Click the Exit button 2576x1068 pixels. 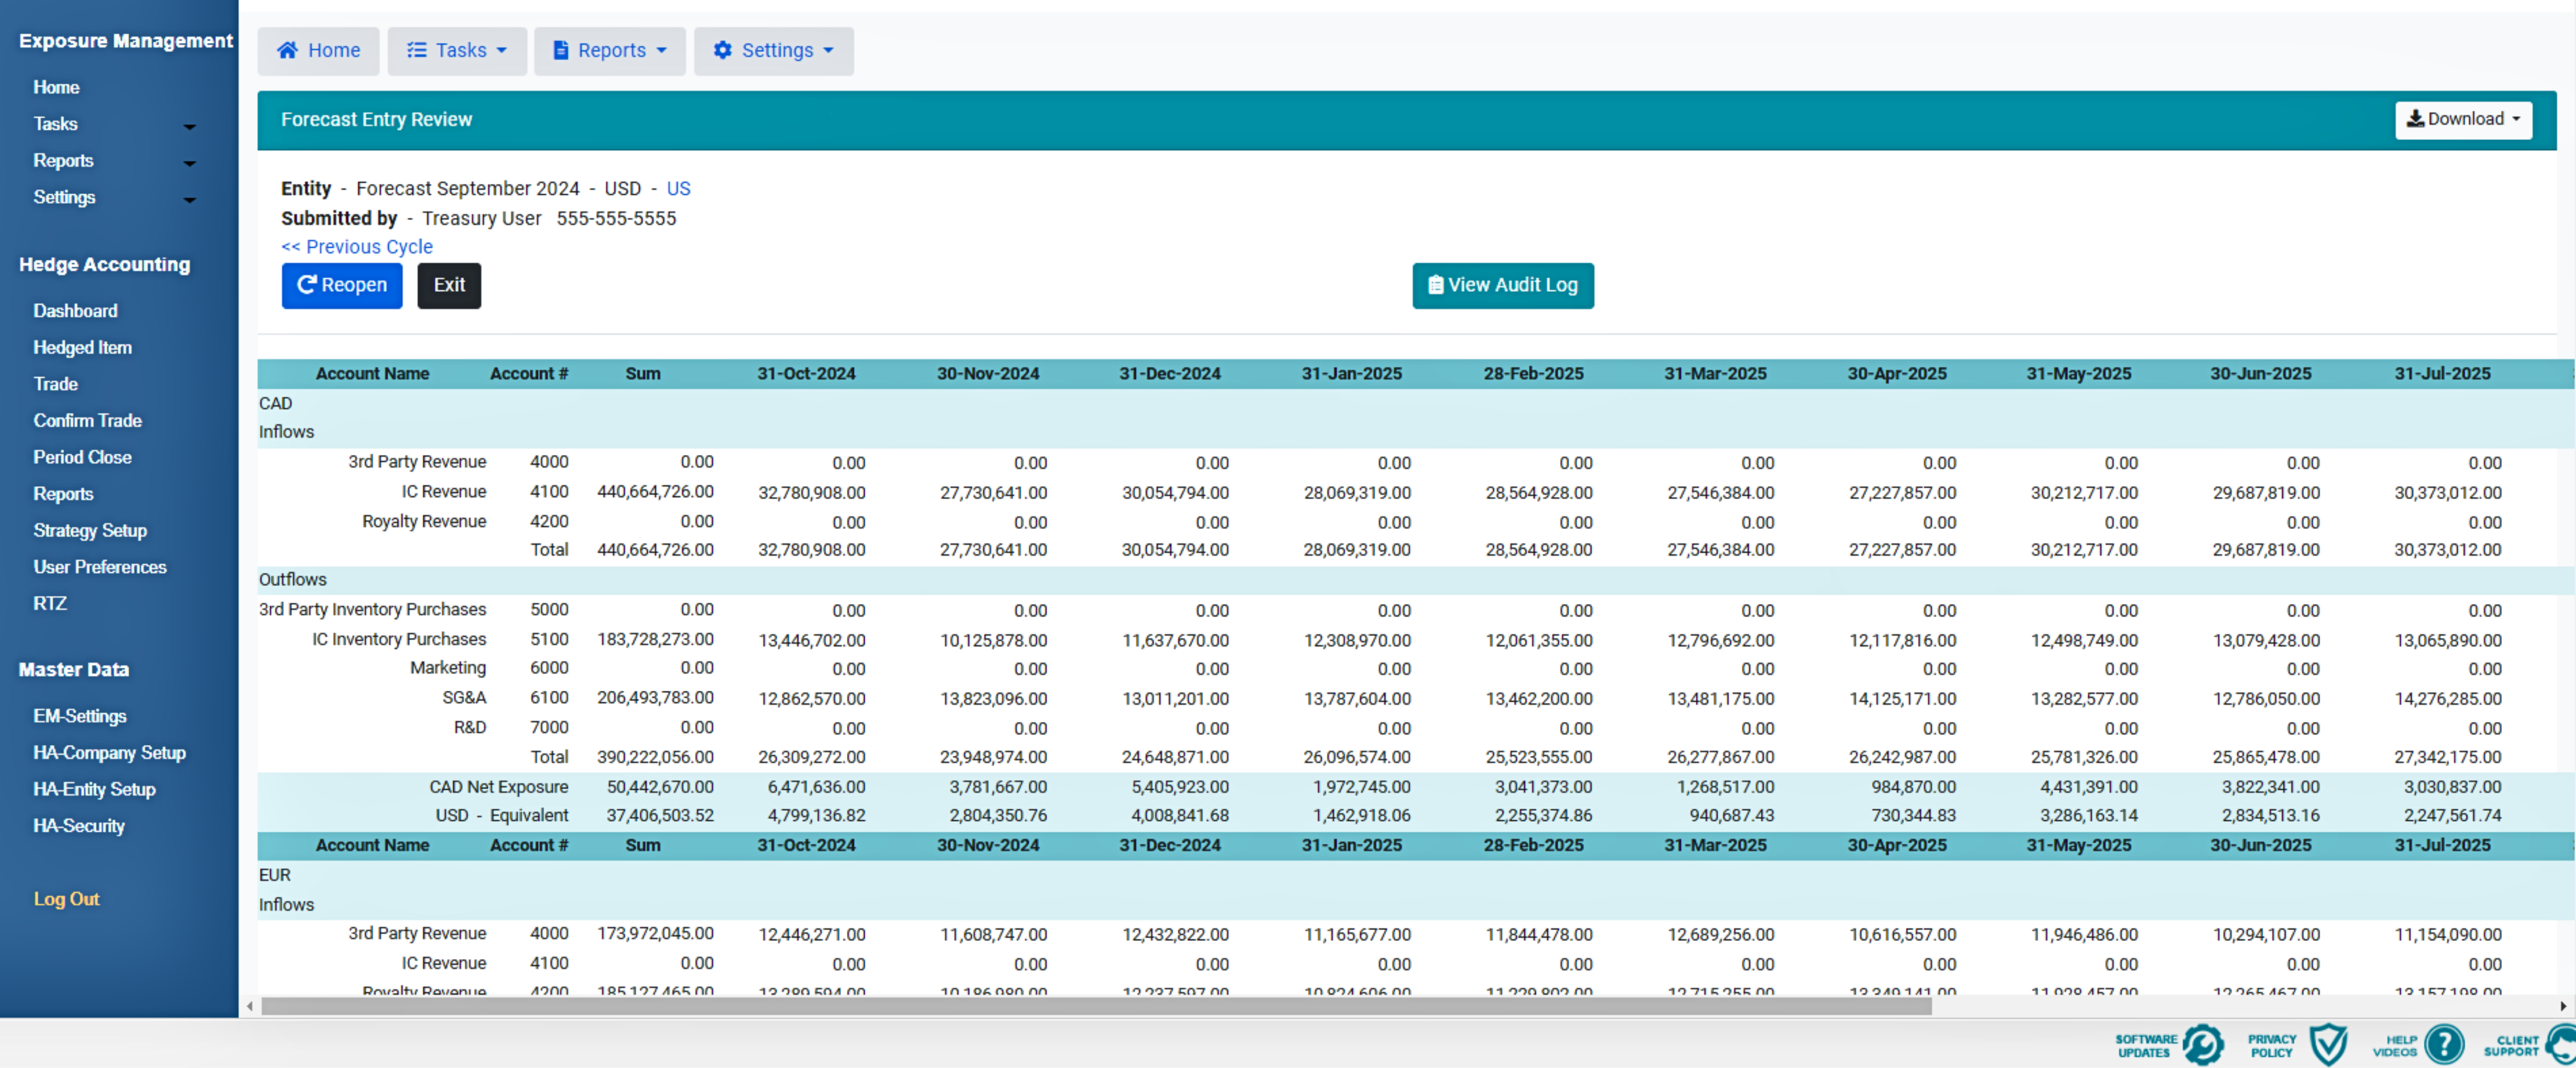pos(448,285)
